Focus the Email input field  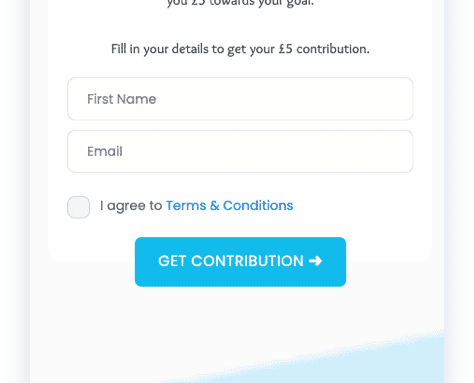pyautogui.click(x=240, y=151)
